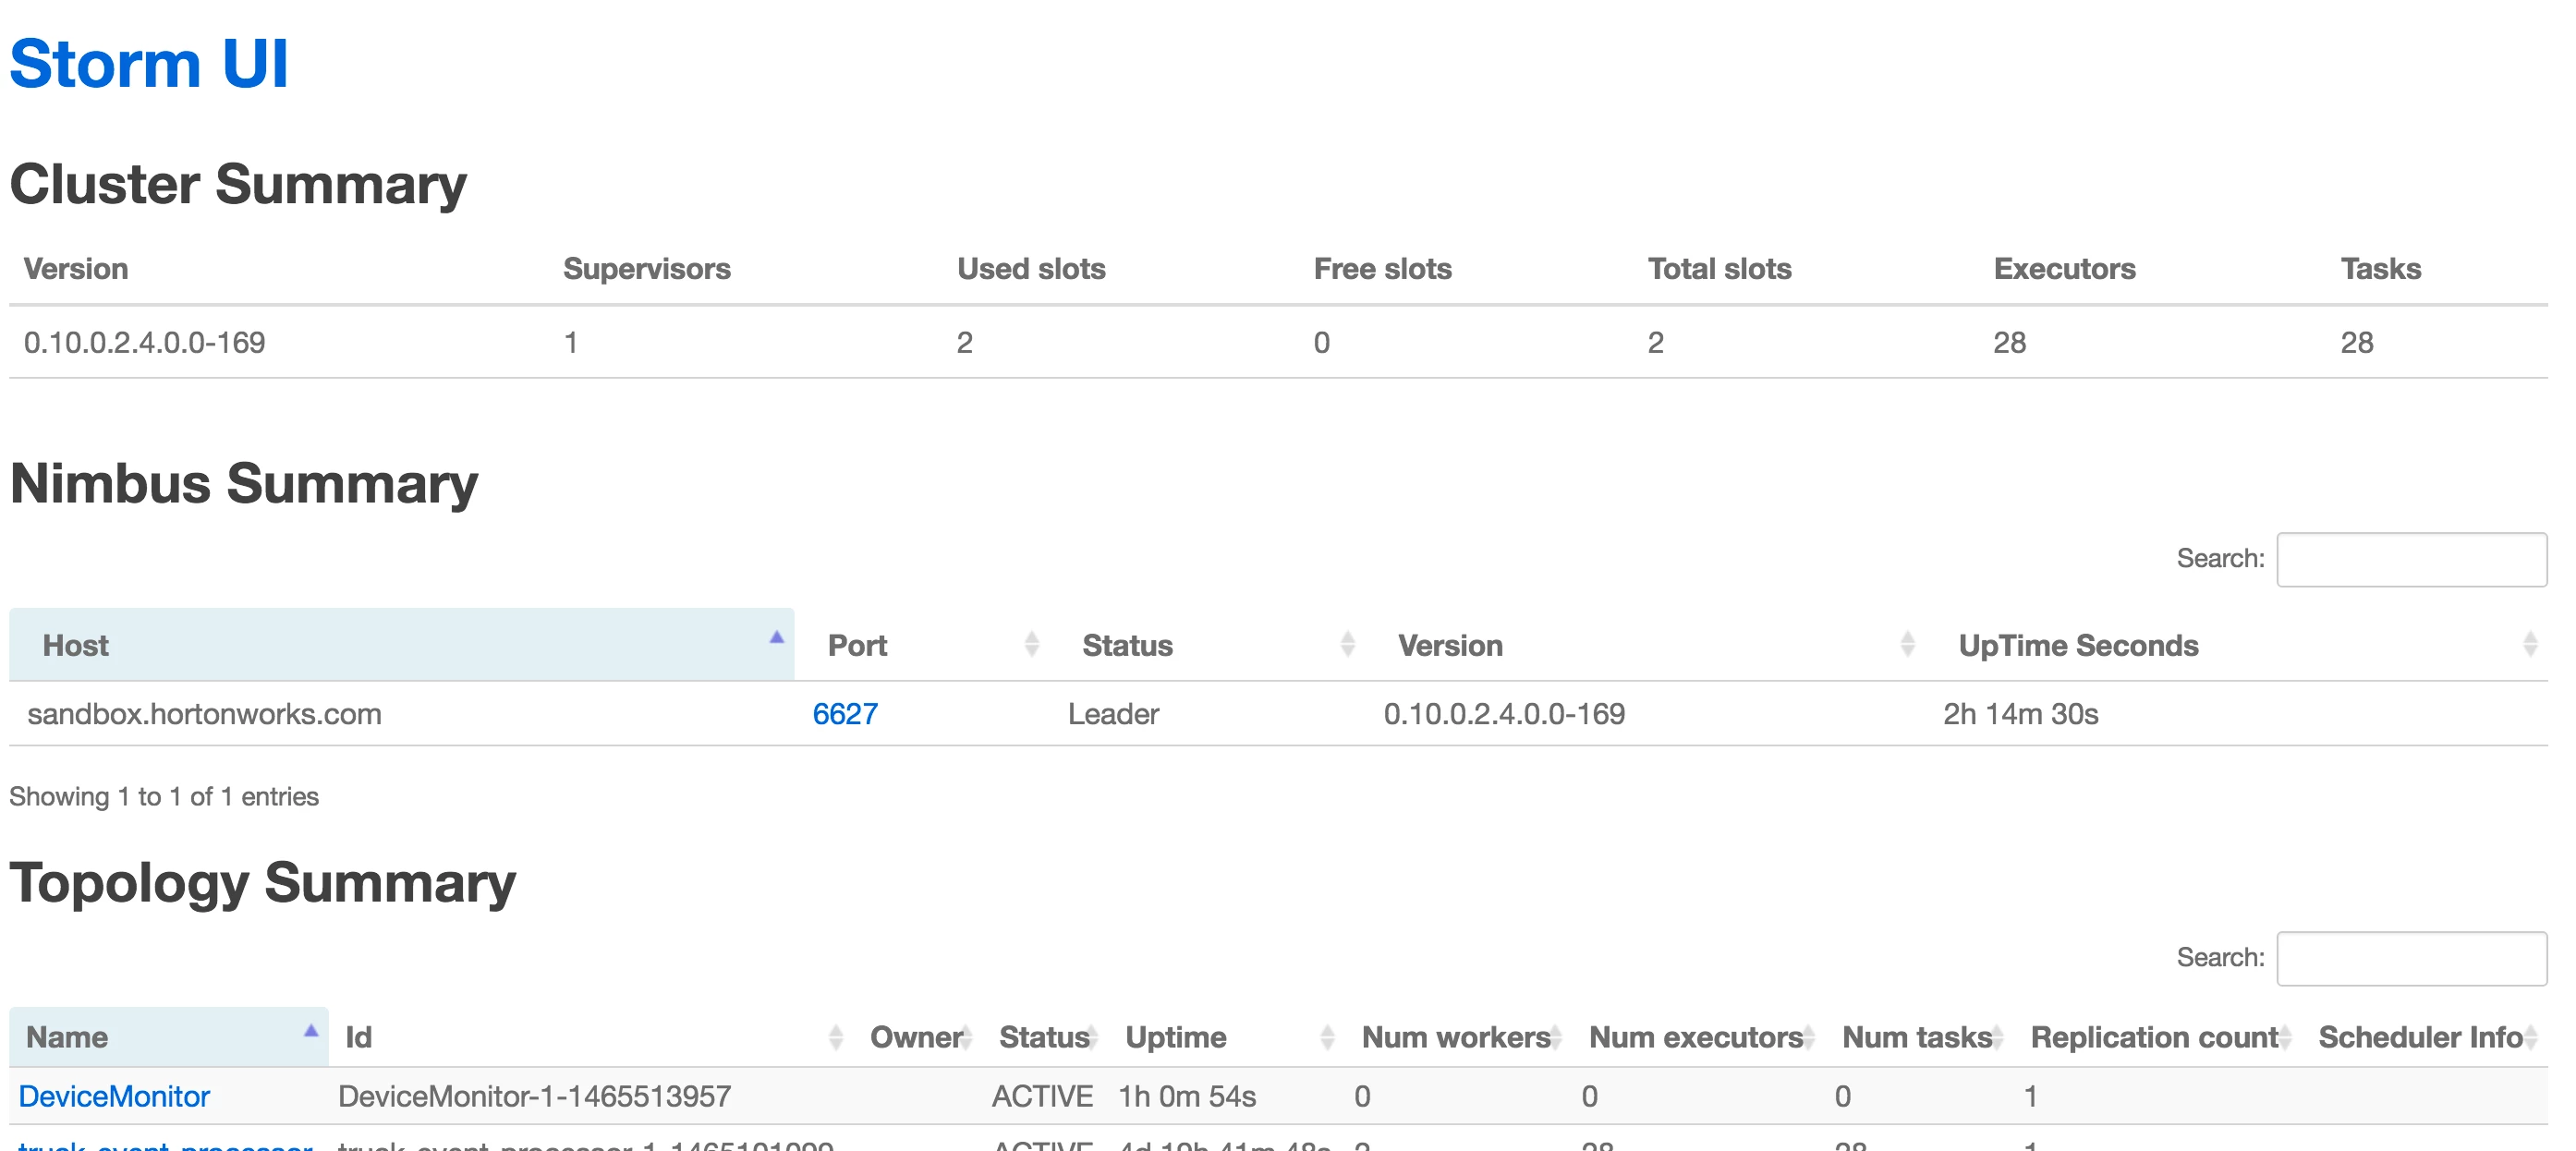Screen dimensions: 2576x1151
Task: Open the Storm UI home link
Action: click(149, 64)
